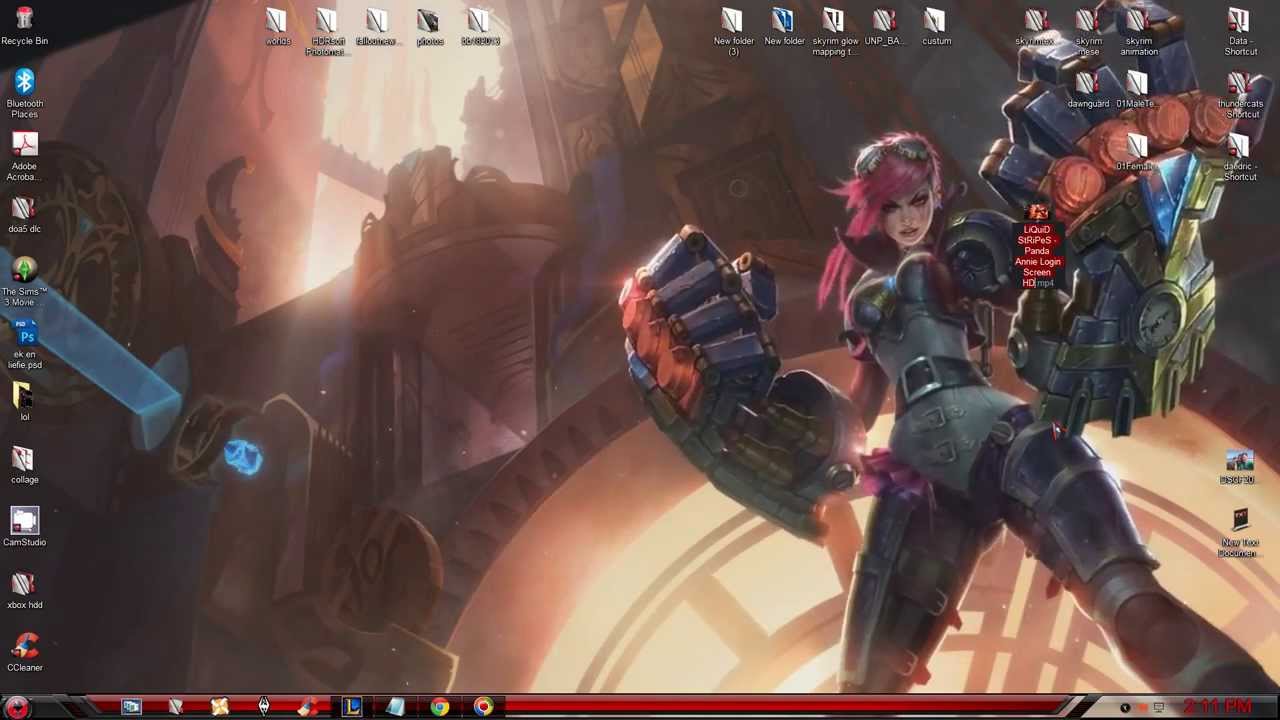
Task: Select the skyrim animation folder
Action: pyautogui.click(x=1138, y=22)
